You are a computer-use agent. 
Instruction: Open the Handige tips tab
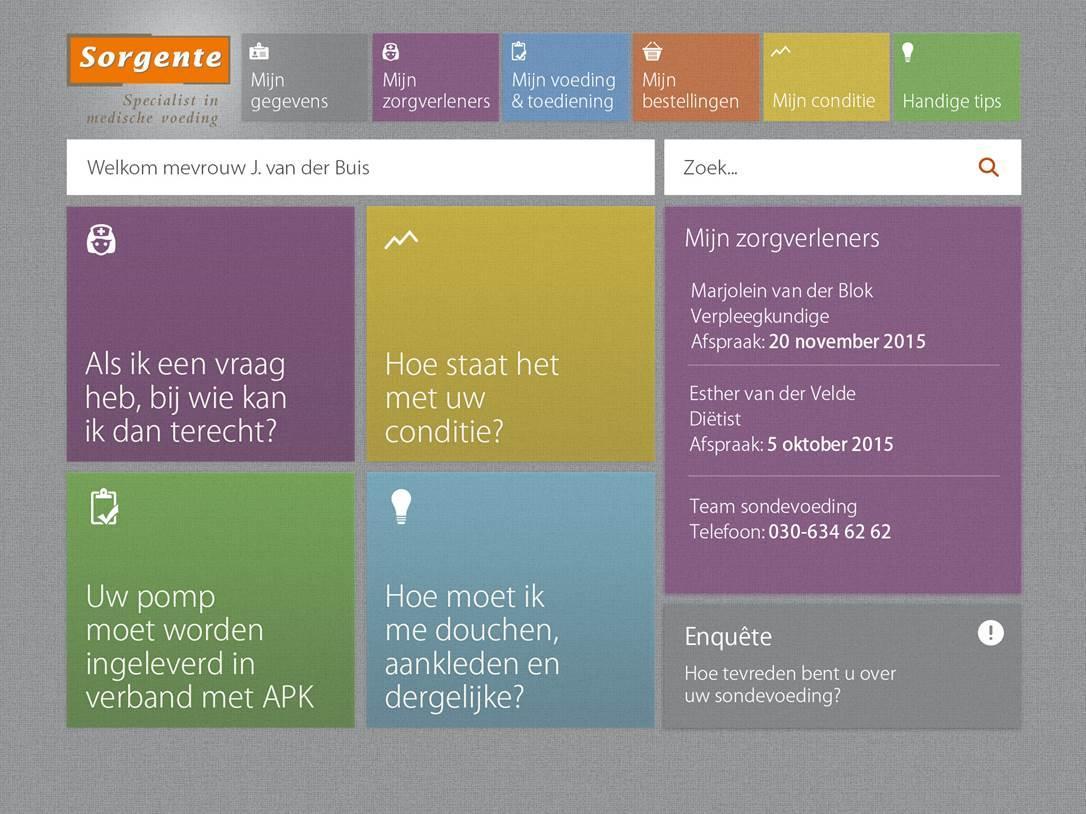[x=955, y=78]
